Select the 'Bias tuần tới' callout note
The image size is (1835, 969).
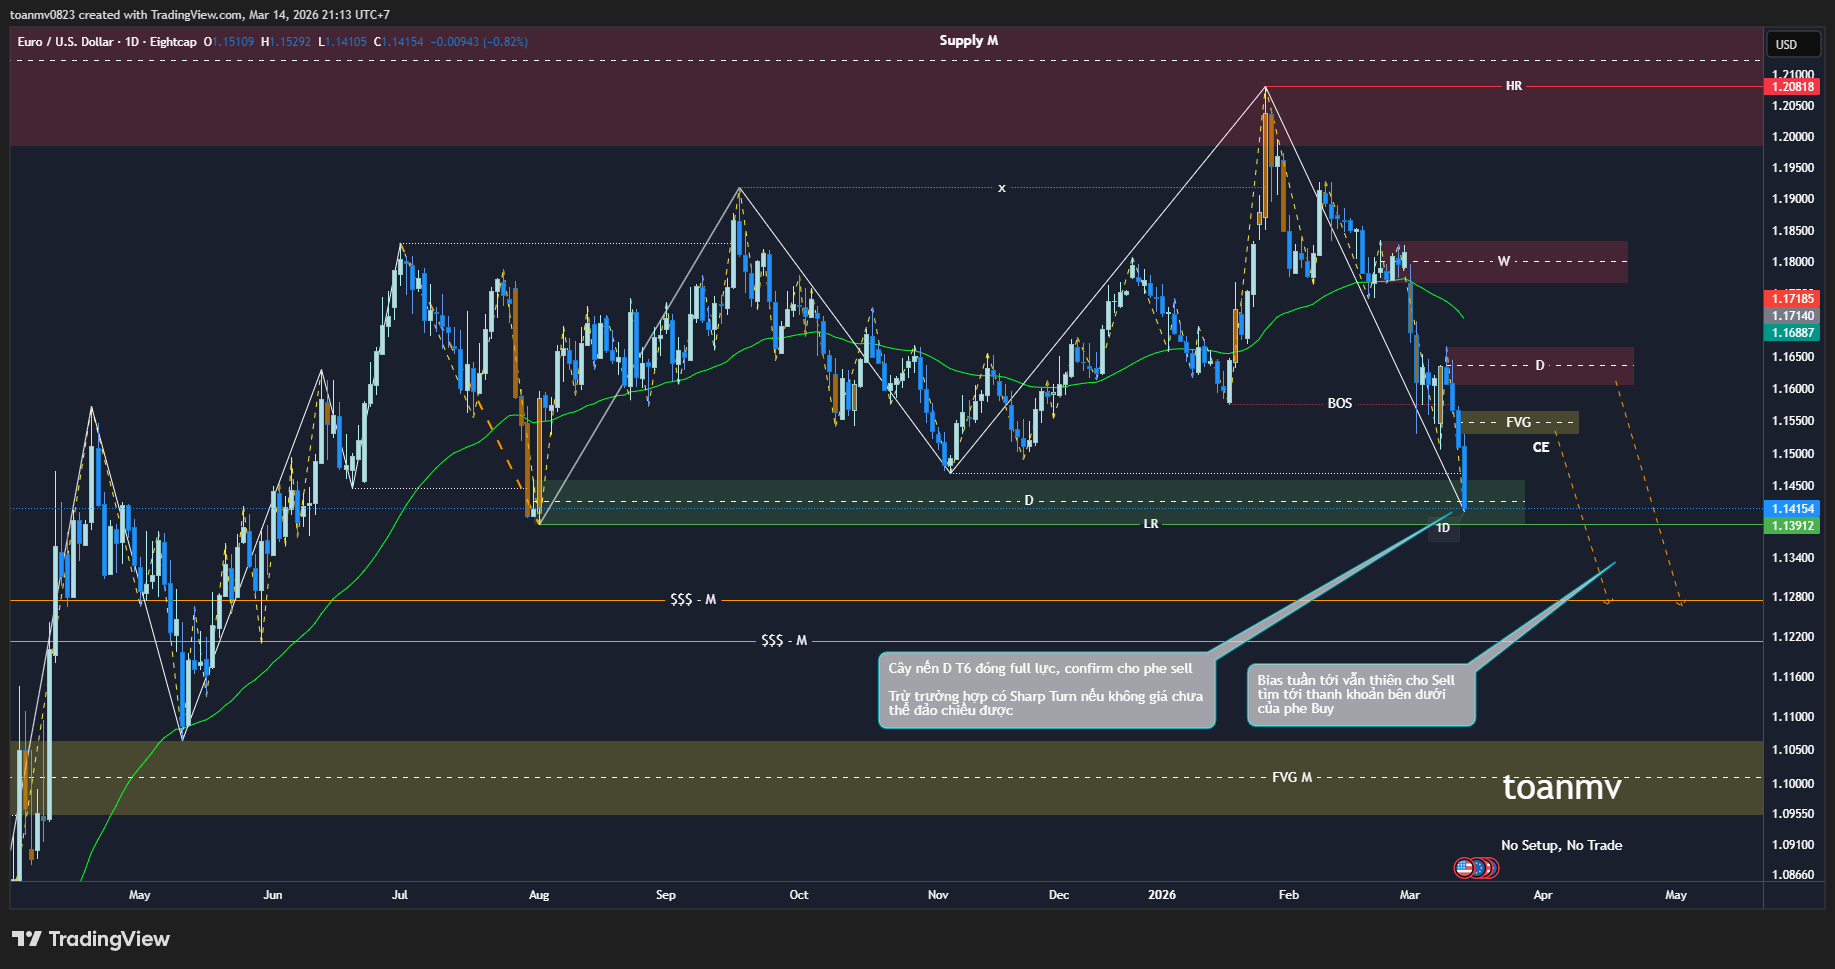[1361, 695]
